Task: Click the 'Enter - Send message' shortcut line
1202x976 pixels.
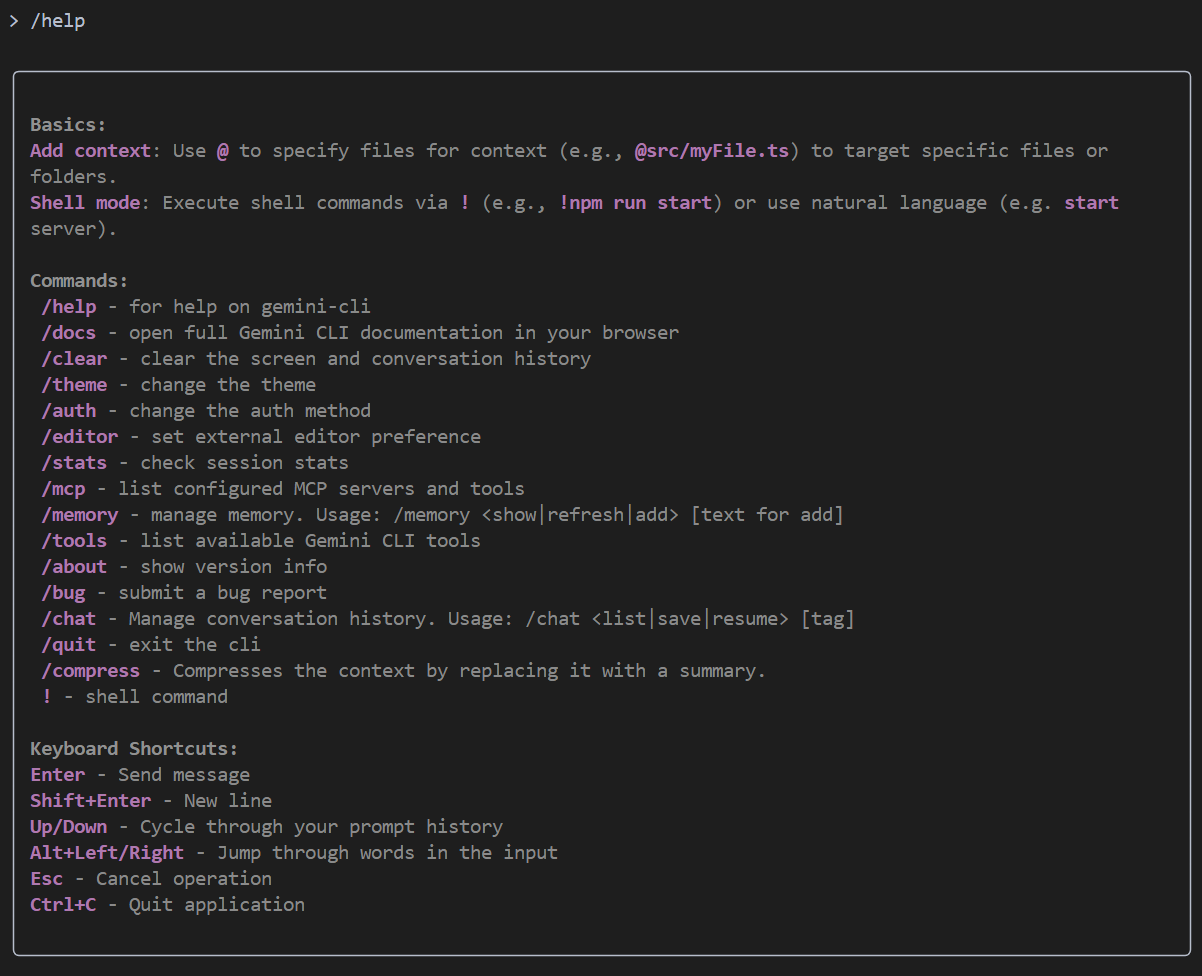Action: (140, 775)
